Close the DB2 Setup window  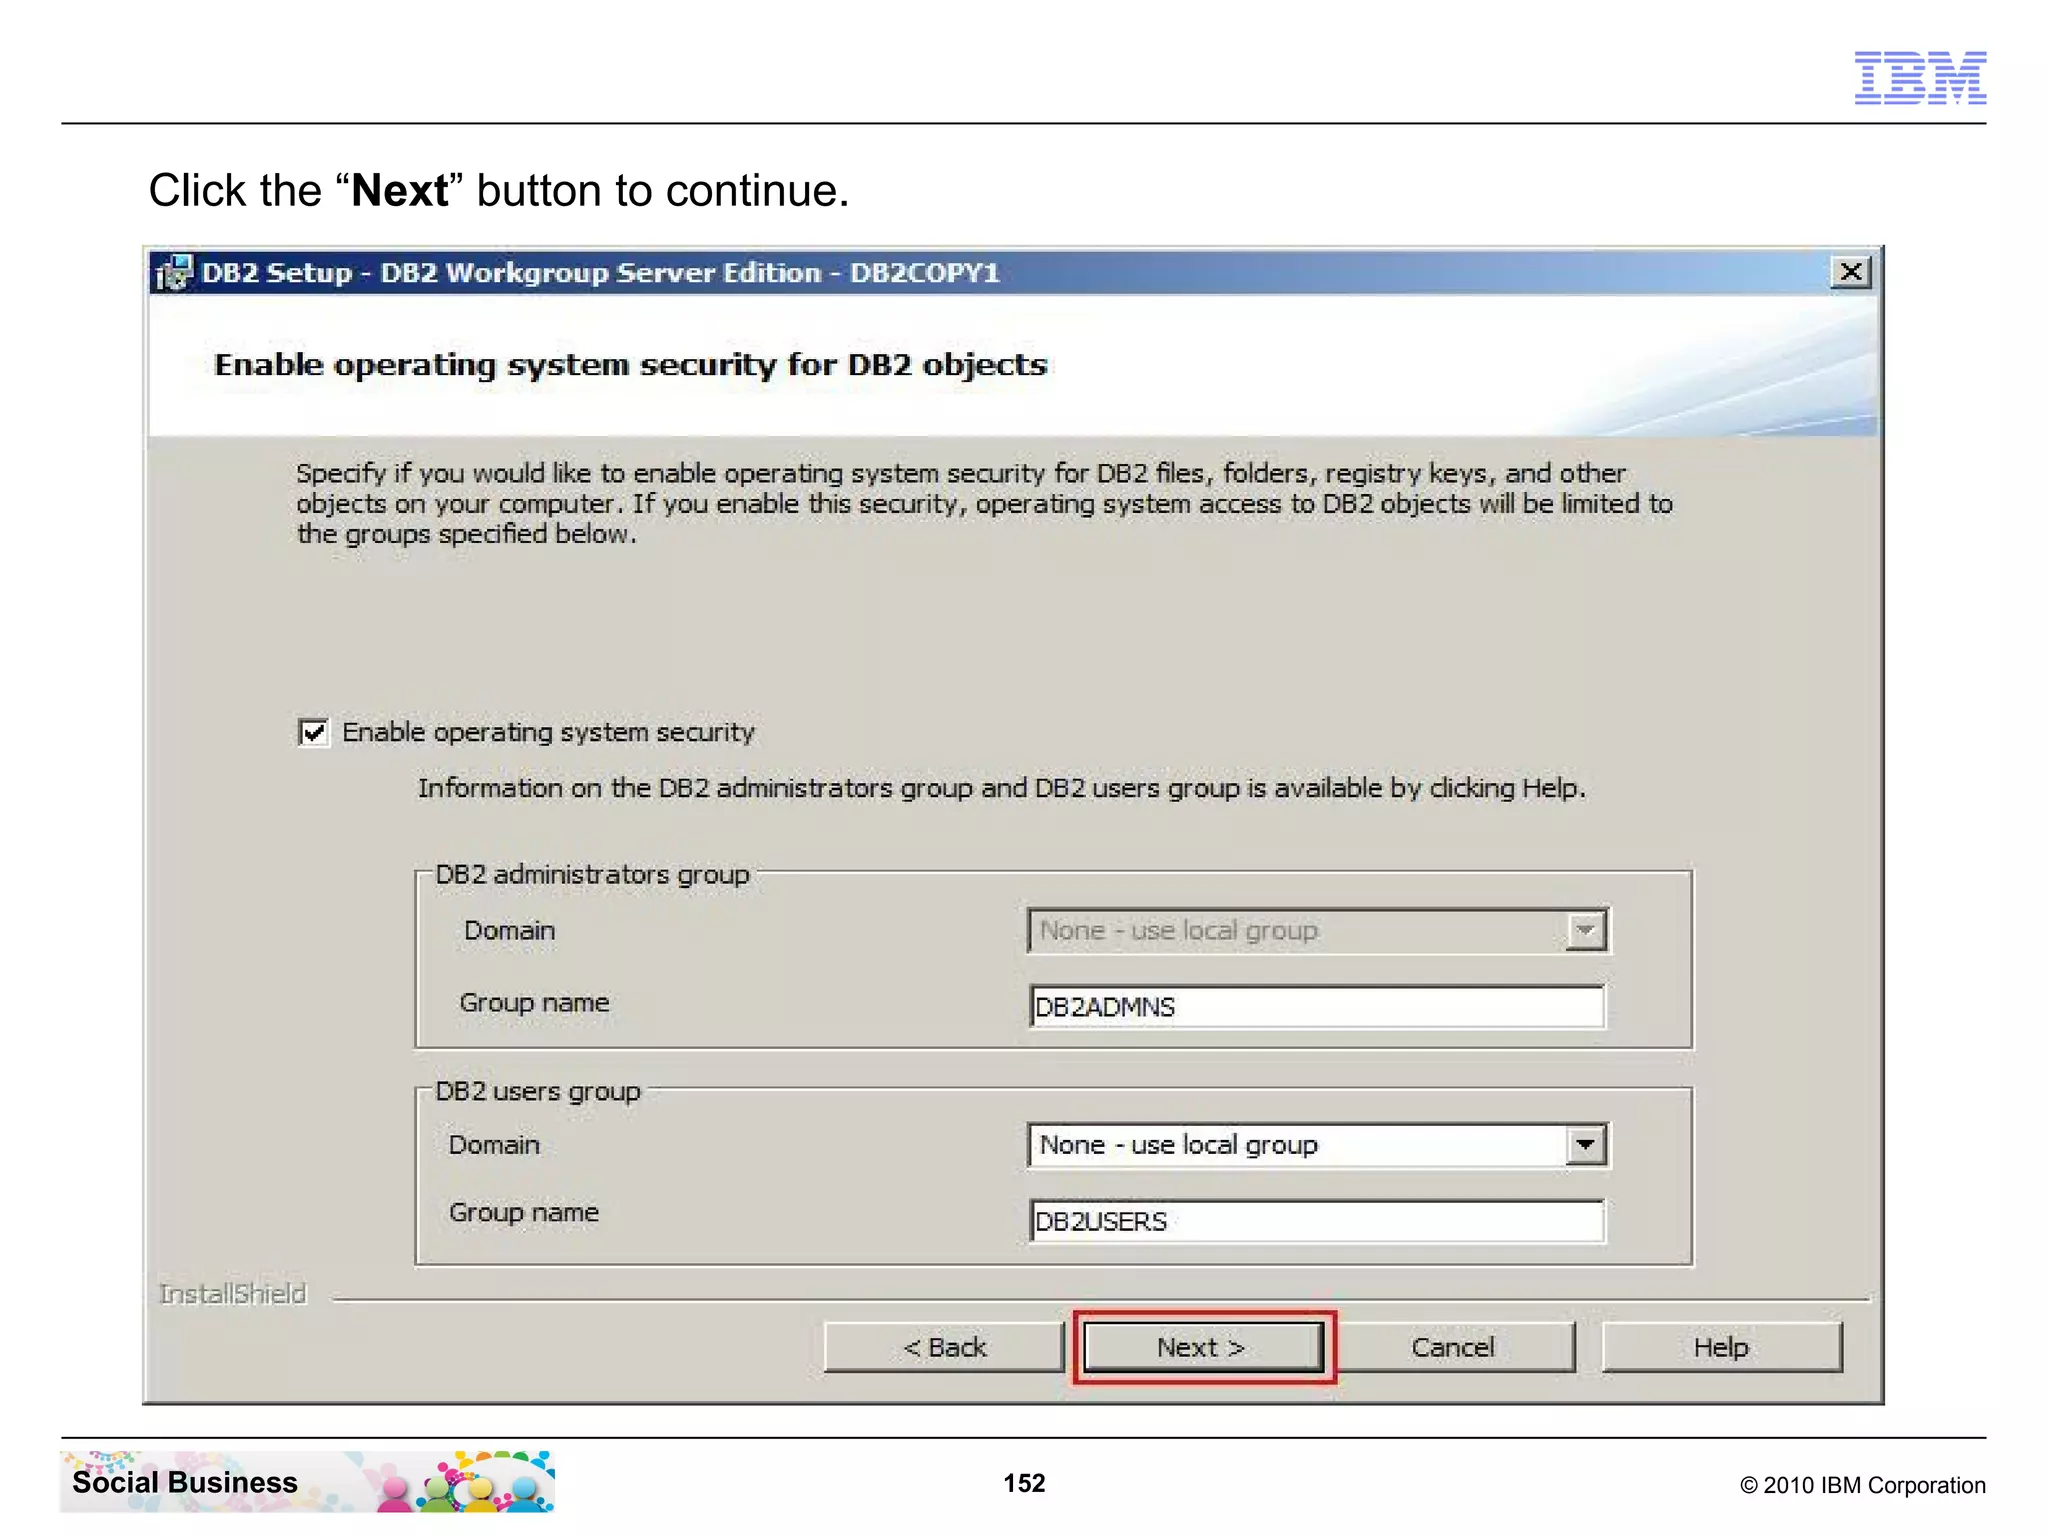(1850, 272)
